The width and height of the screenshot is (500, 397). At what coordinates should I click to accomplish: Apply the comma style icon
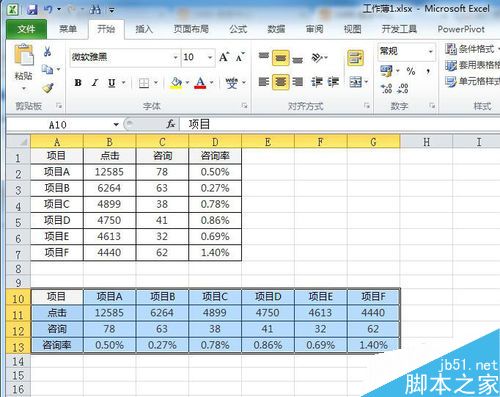pyautogui.click(x=428, y=71)
